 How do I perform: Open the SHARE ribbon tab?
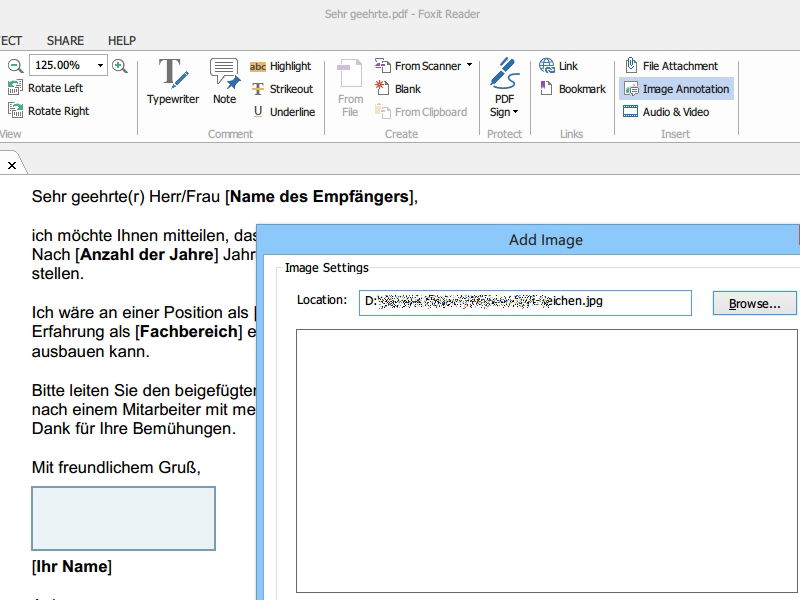click(65, 40)
